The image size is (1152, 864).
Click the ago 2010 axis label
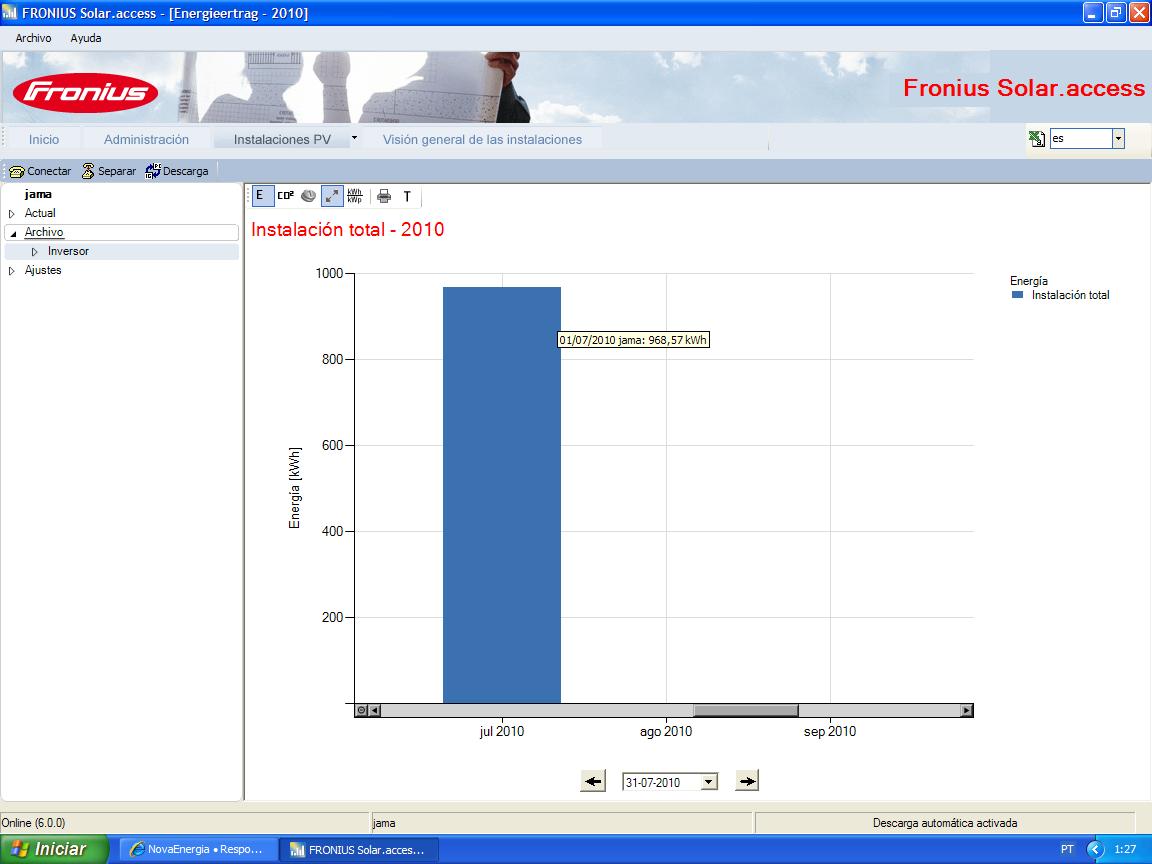[666, 731]
